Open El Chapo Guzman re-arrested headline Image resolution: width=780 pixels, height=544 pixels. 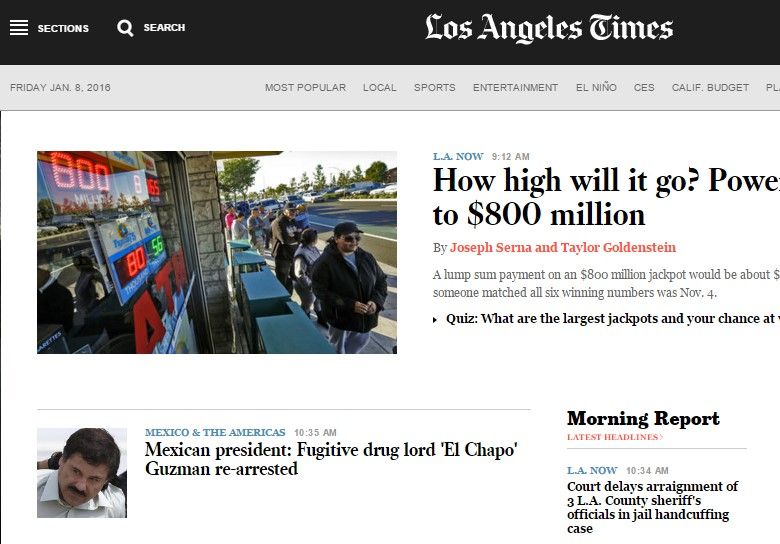tap(331, 459)
